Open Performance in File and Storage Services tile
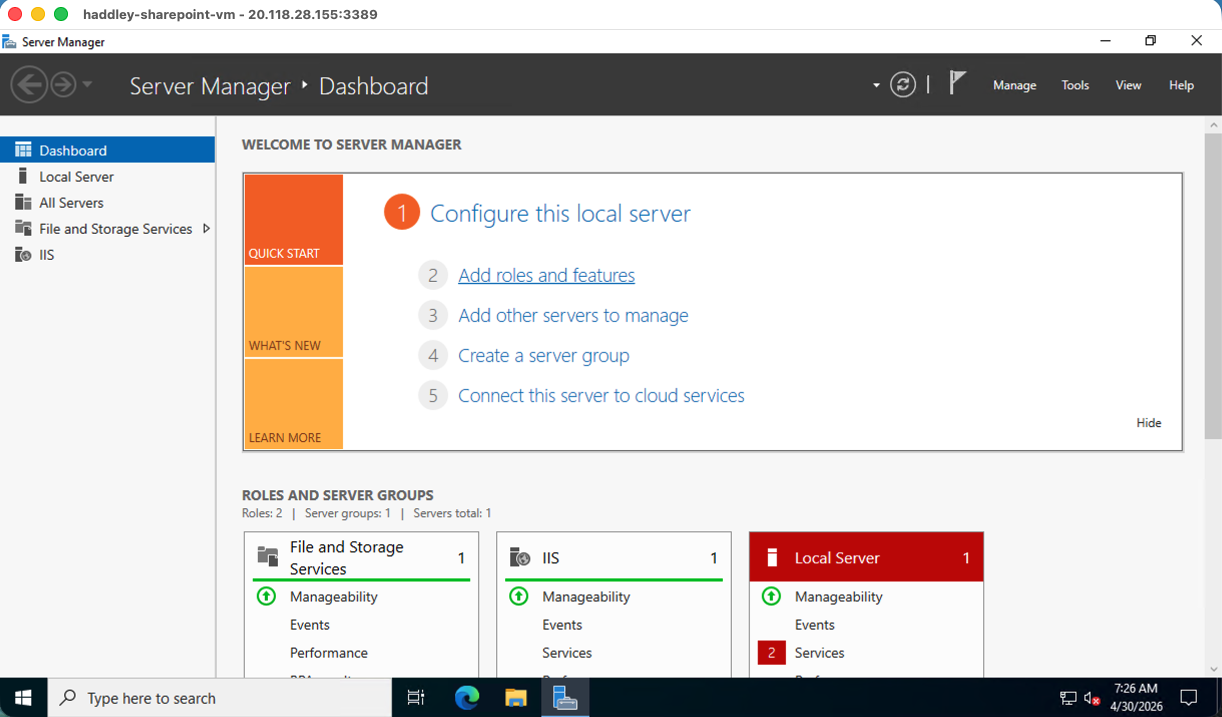The width and height of the screenshot is (1222, 717). (x=329, y=652)
